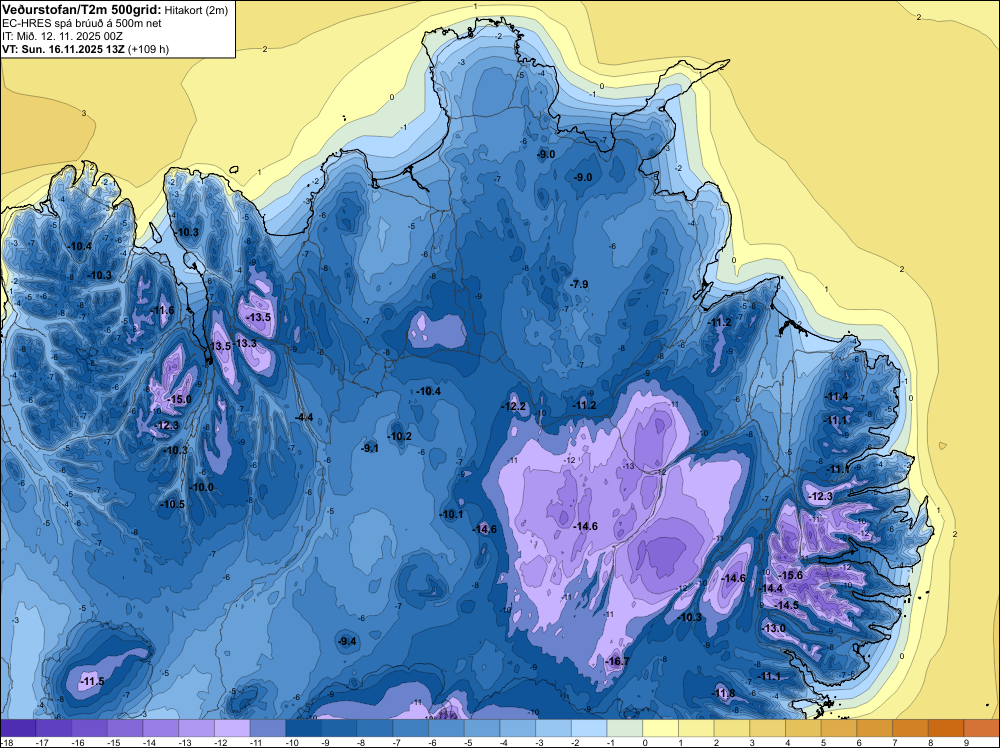Click the -9.4 temperature label

tap(347, 642)
